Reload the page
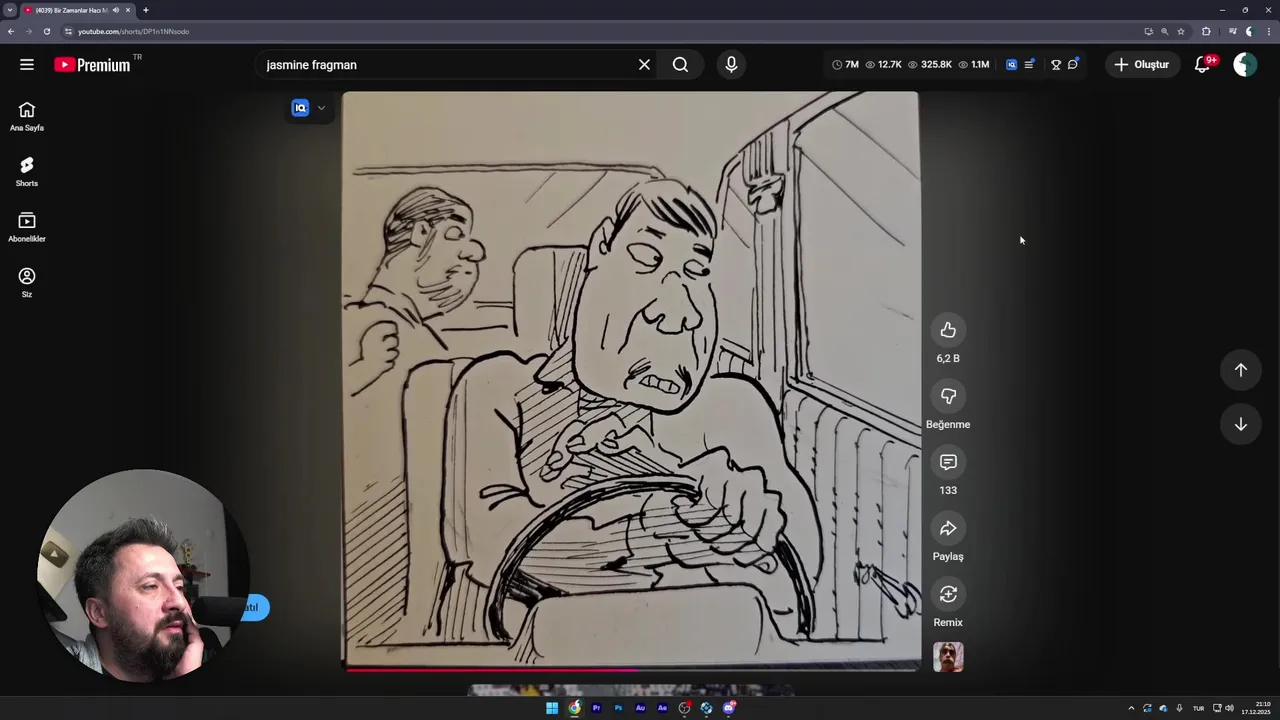This screenshot has width=1280, height=720. 46,31
